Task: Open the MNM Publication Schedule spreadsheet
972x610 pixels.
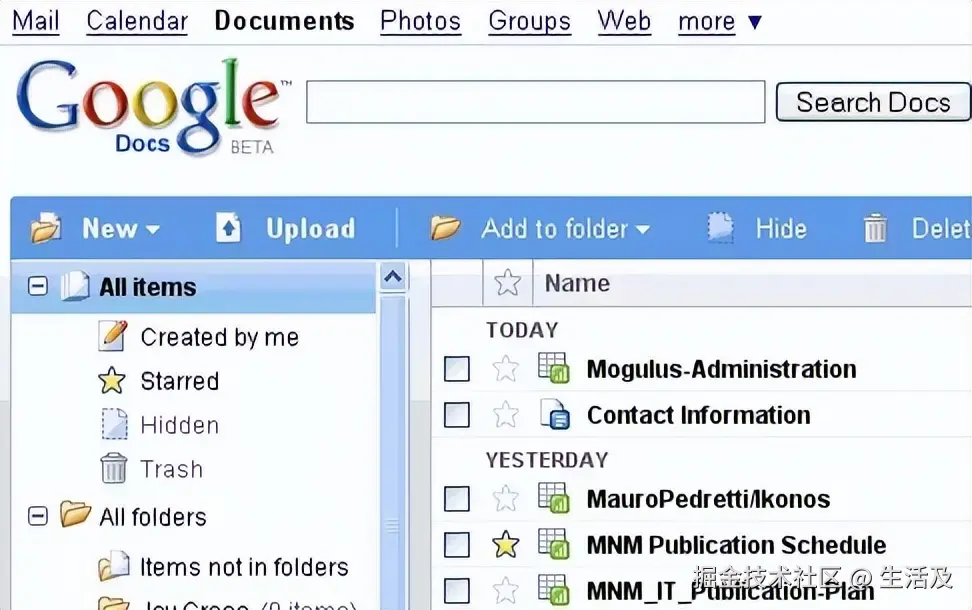Action: (736, 546)
